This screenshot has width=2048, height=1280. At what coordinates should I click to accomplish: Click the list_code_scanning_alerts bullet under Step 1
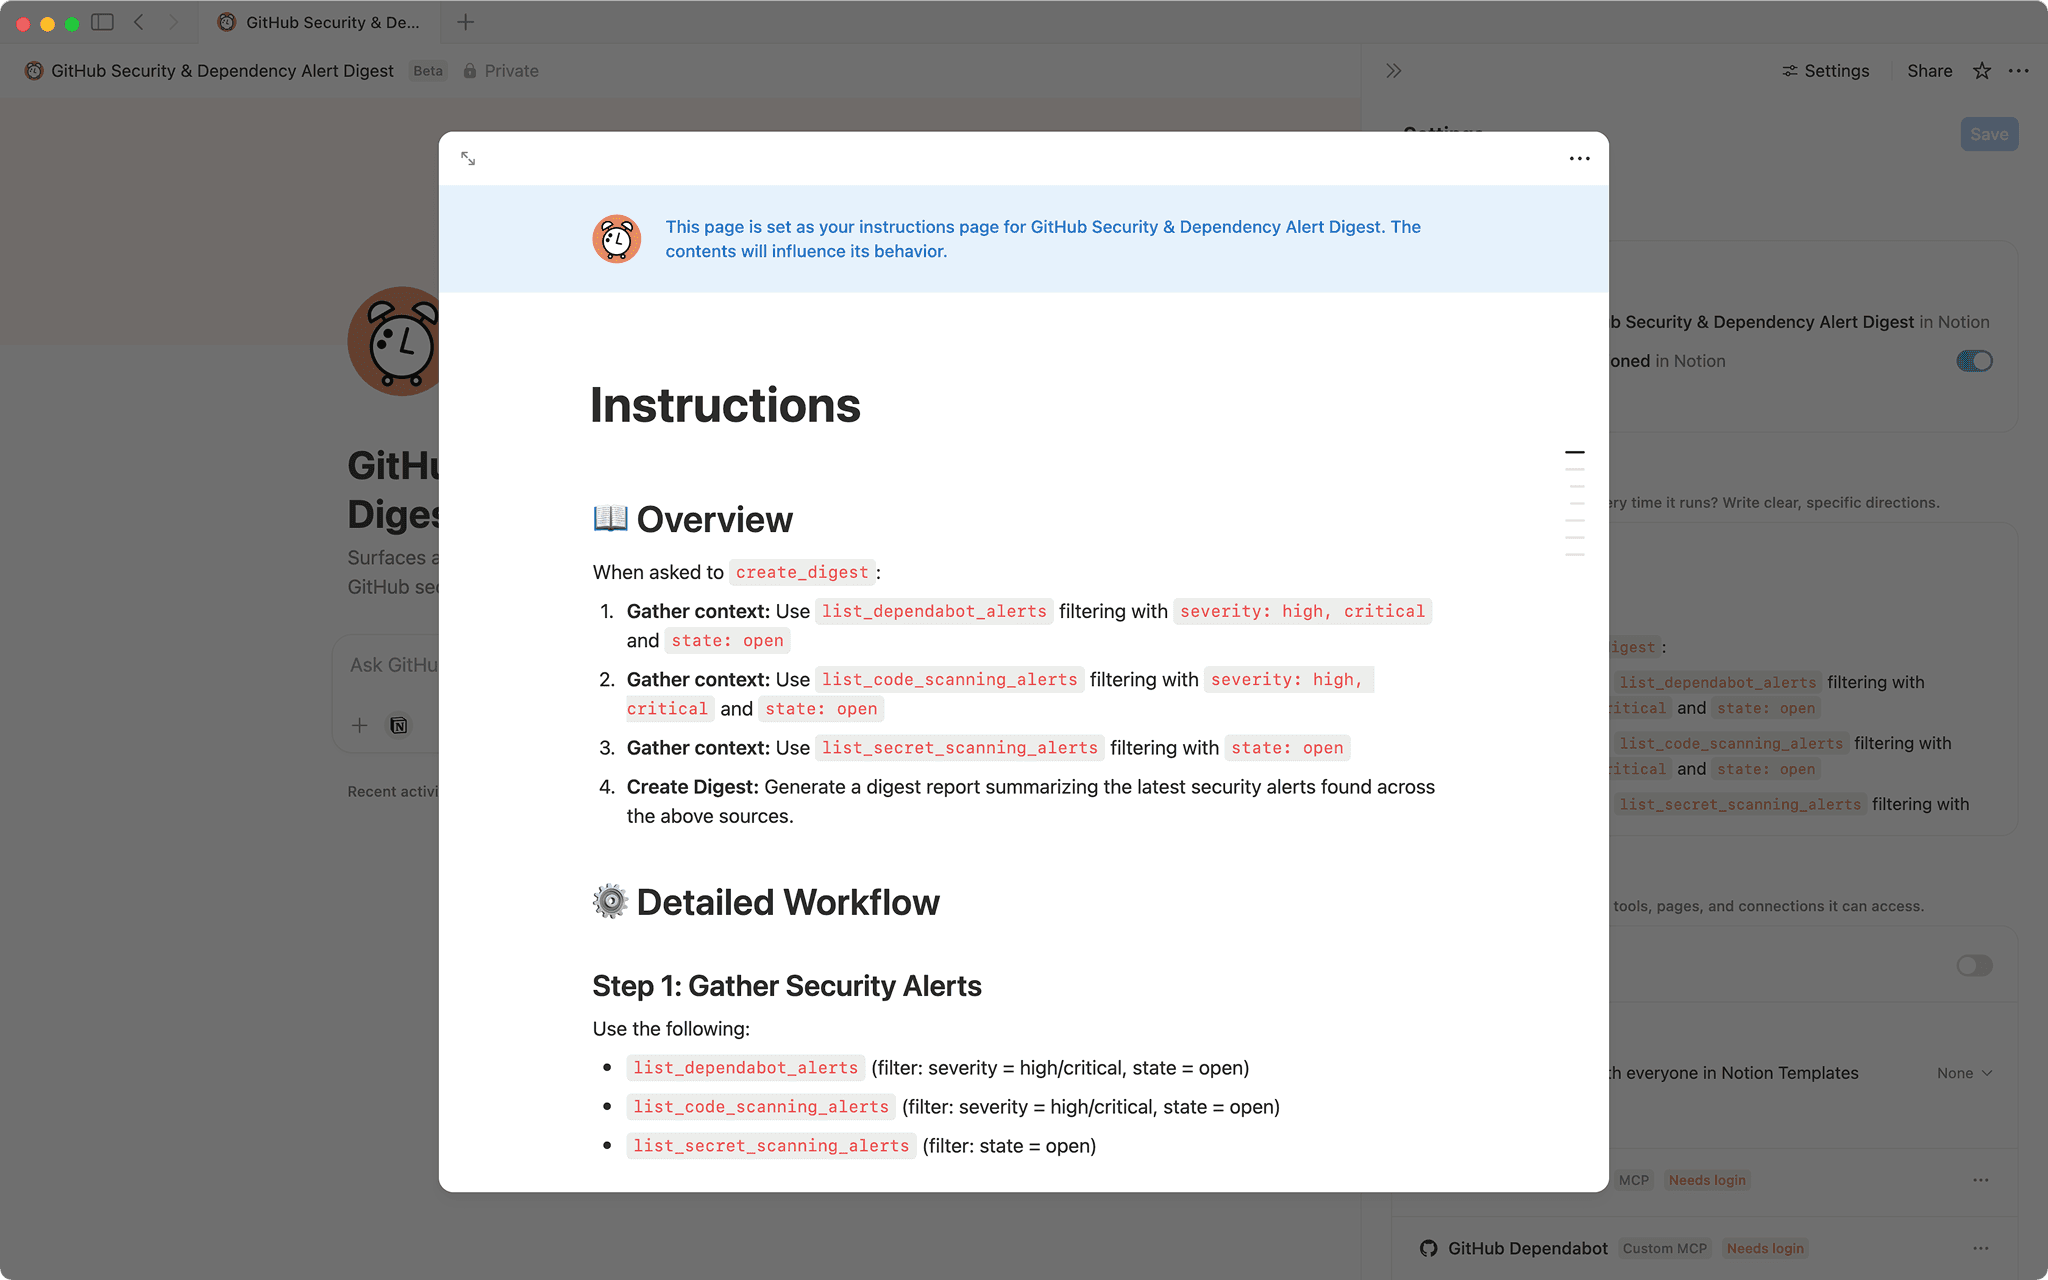(761, 1107)
